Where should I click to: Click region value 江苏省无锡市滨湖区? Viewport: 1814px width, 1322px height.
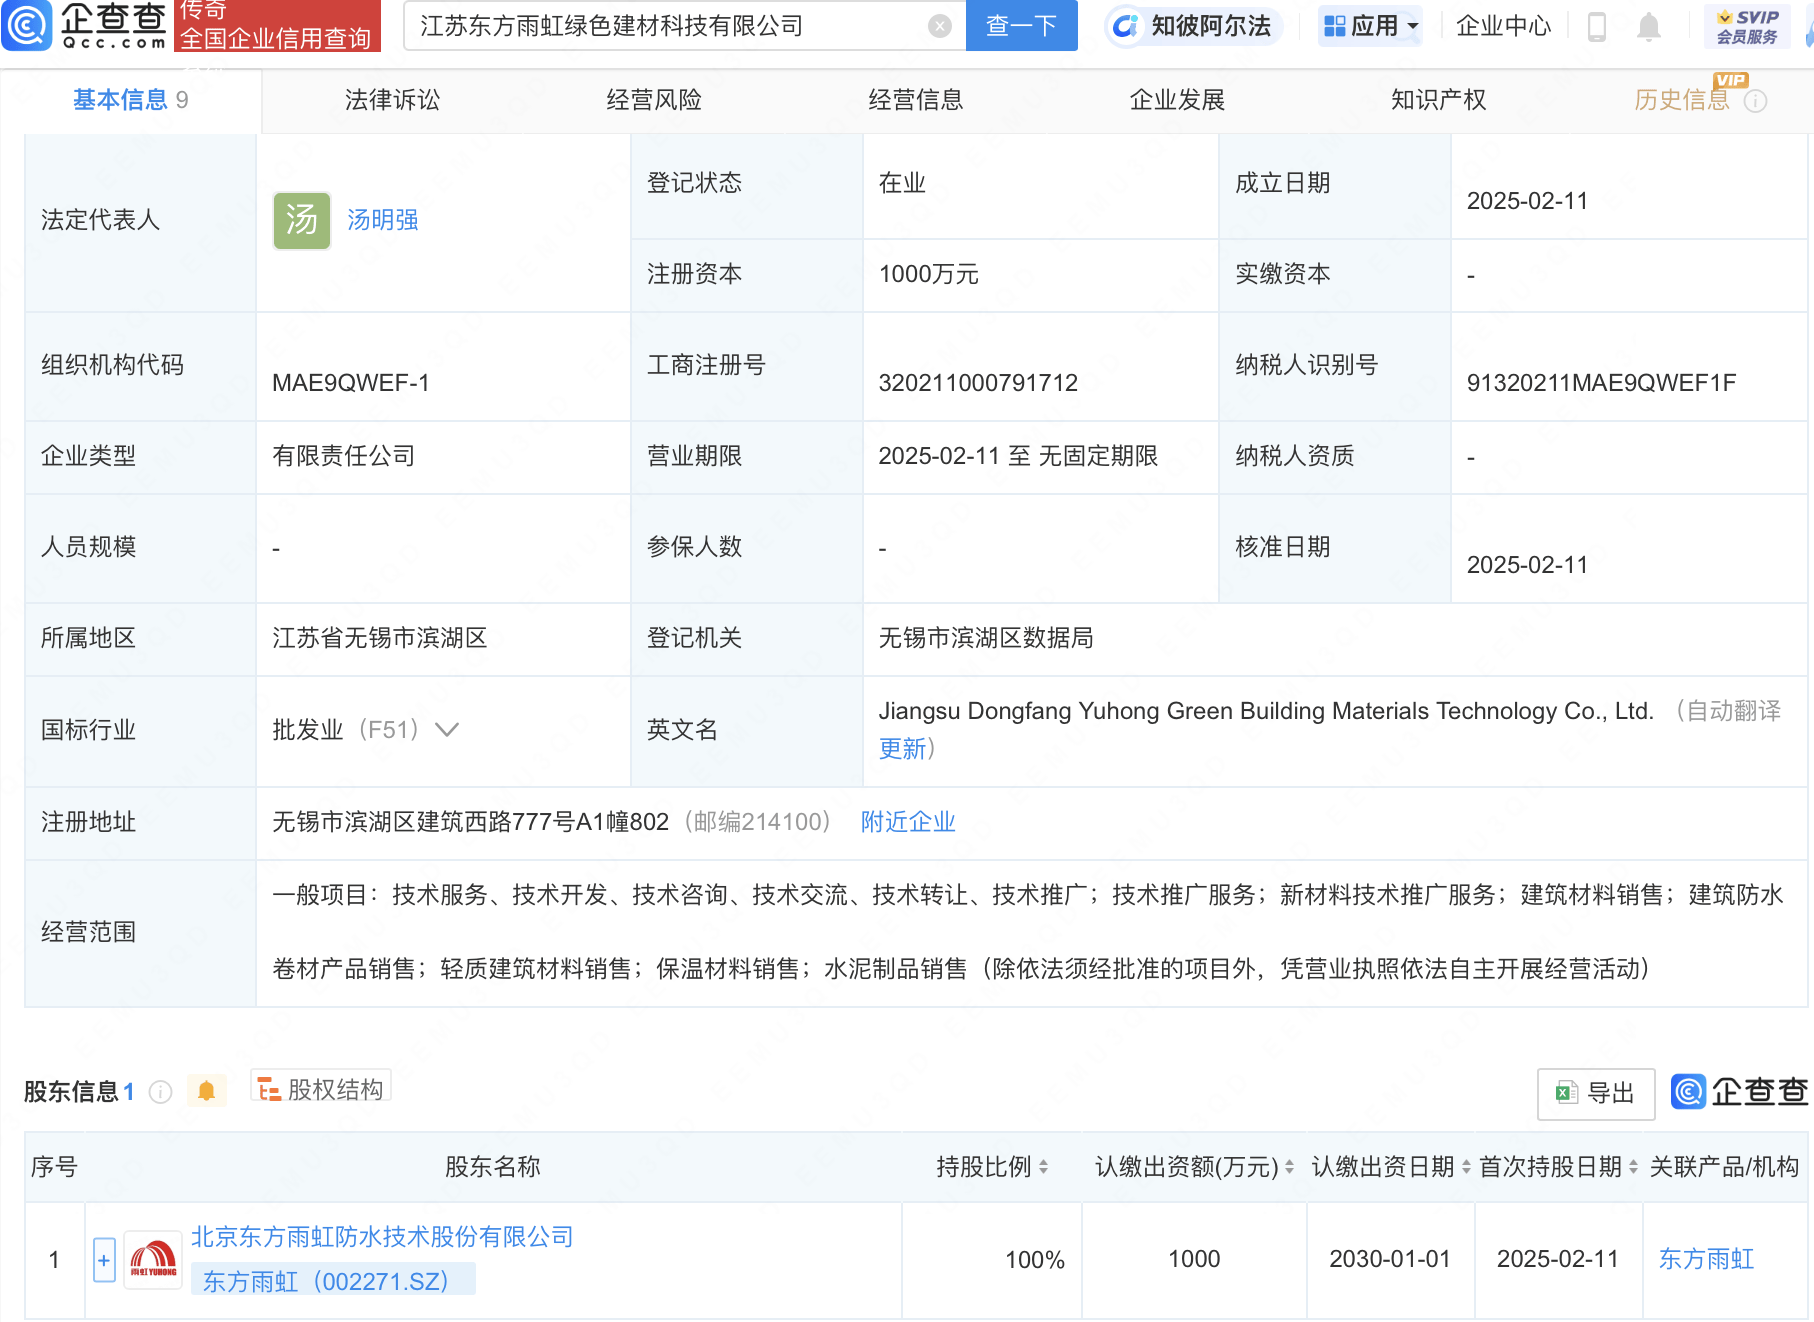point(379,638)
